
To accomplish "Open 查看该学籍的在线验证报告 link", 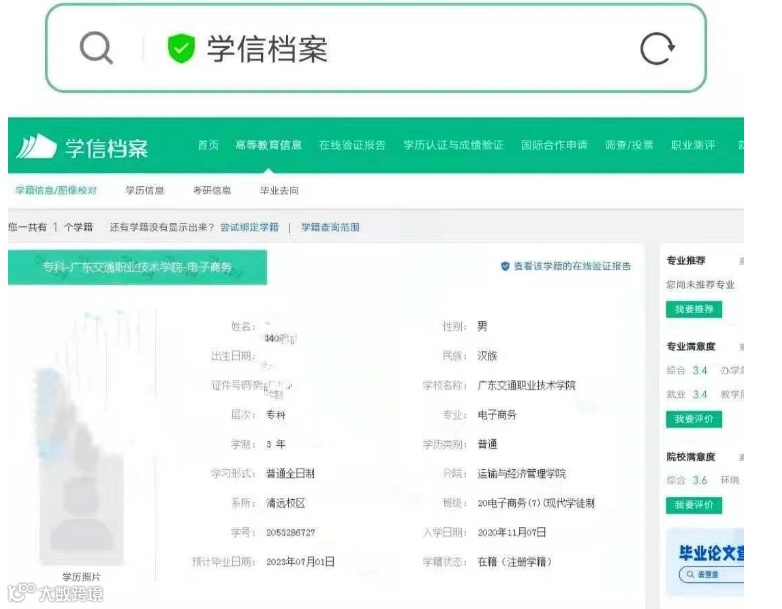I will [x=572, y=266].
